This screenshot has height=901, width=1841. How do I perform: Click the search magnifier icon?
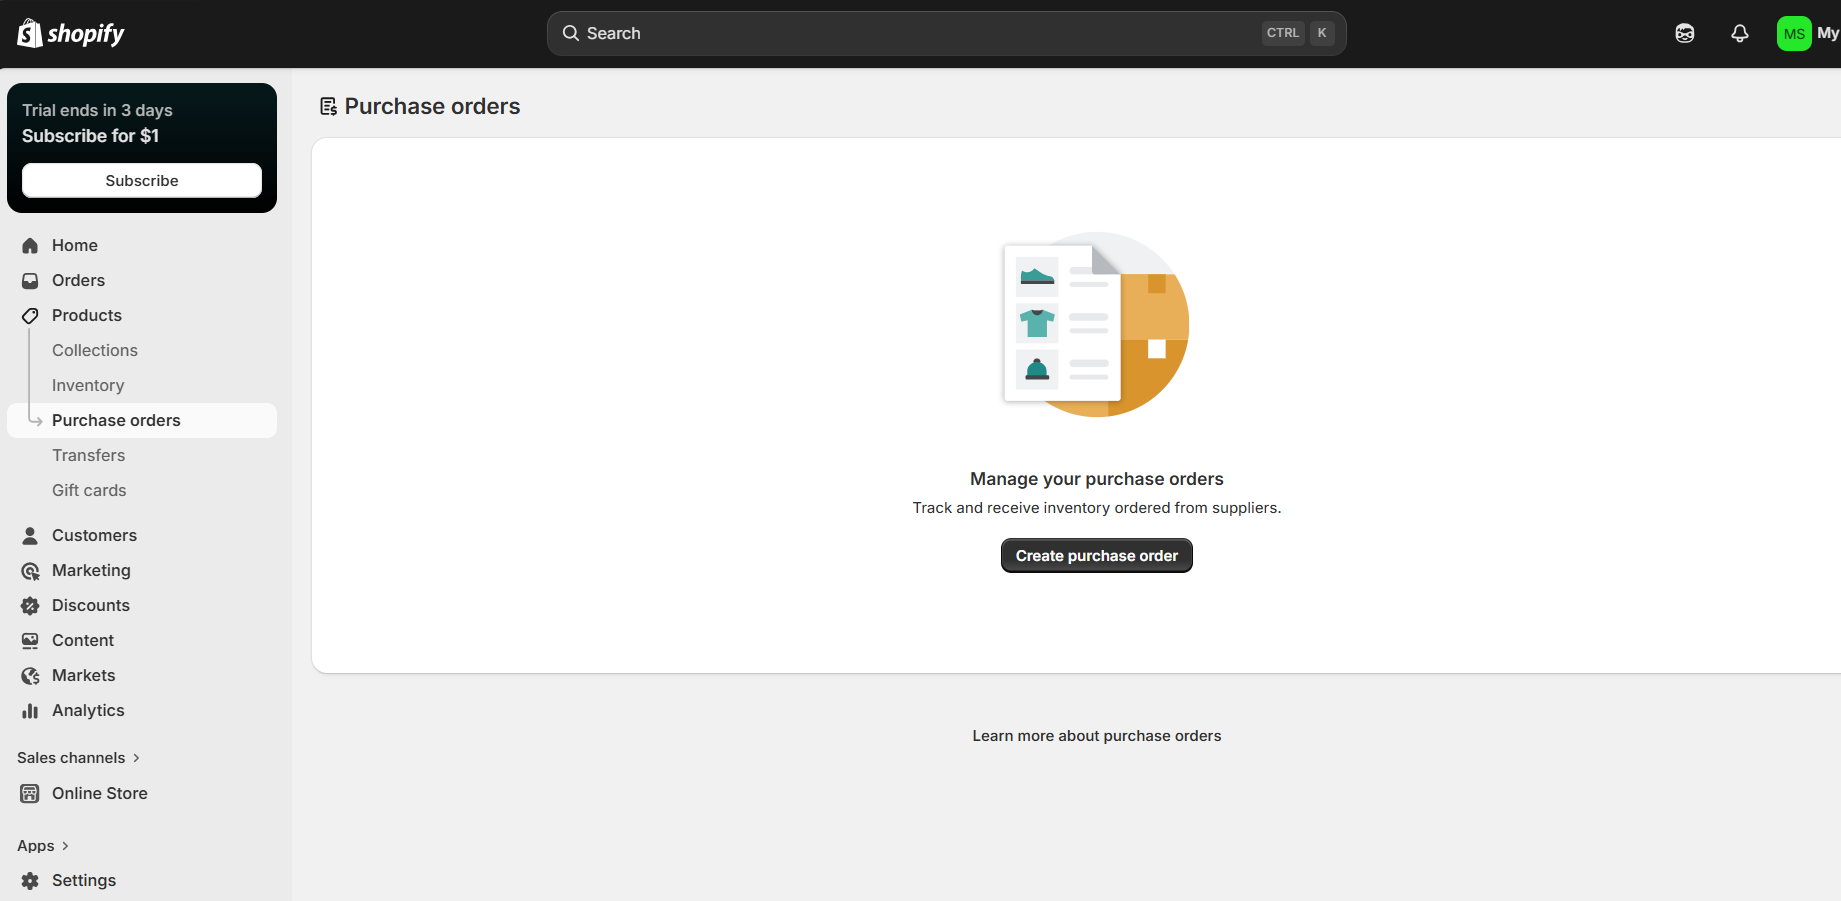(571, 33)
